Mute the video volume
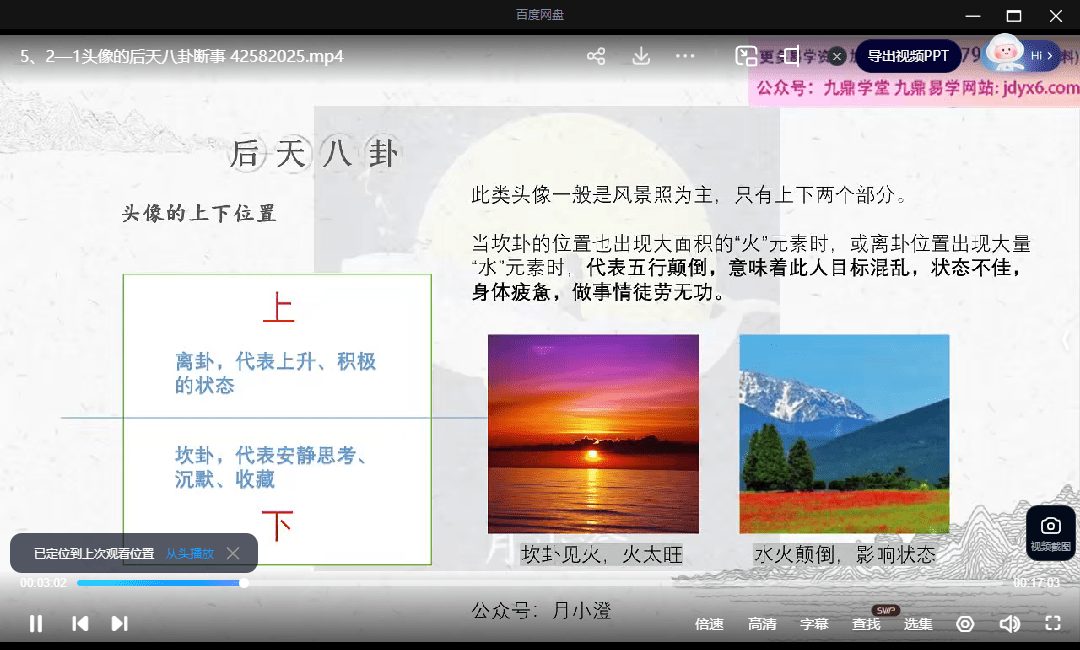 (x=1009, y=624)
